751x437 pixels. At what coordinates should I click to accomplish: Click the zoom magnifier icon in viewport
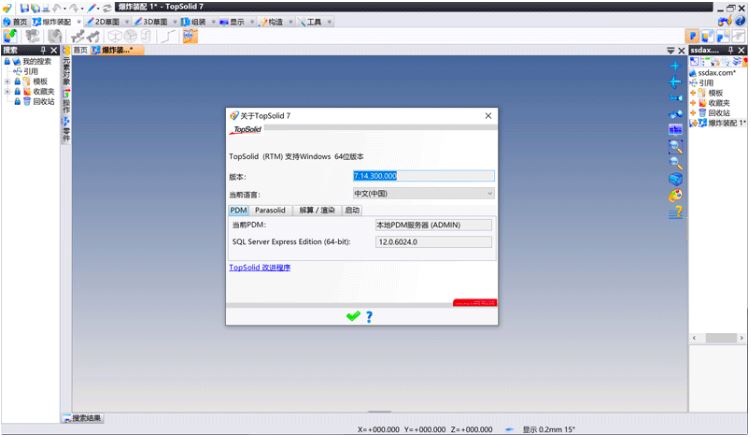675,145
